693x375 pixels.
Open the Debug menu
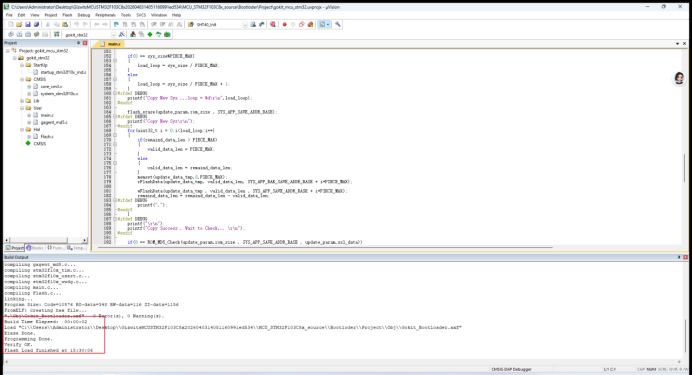tap(84, 15)
